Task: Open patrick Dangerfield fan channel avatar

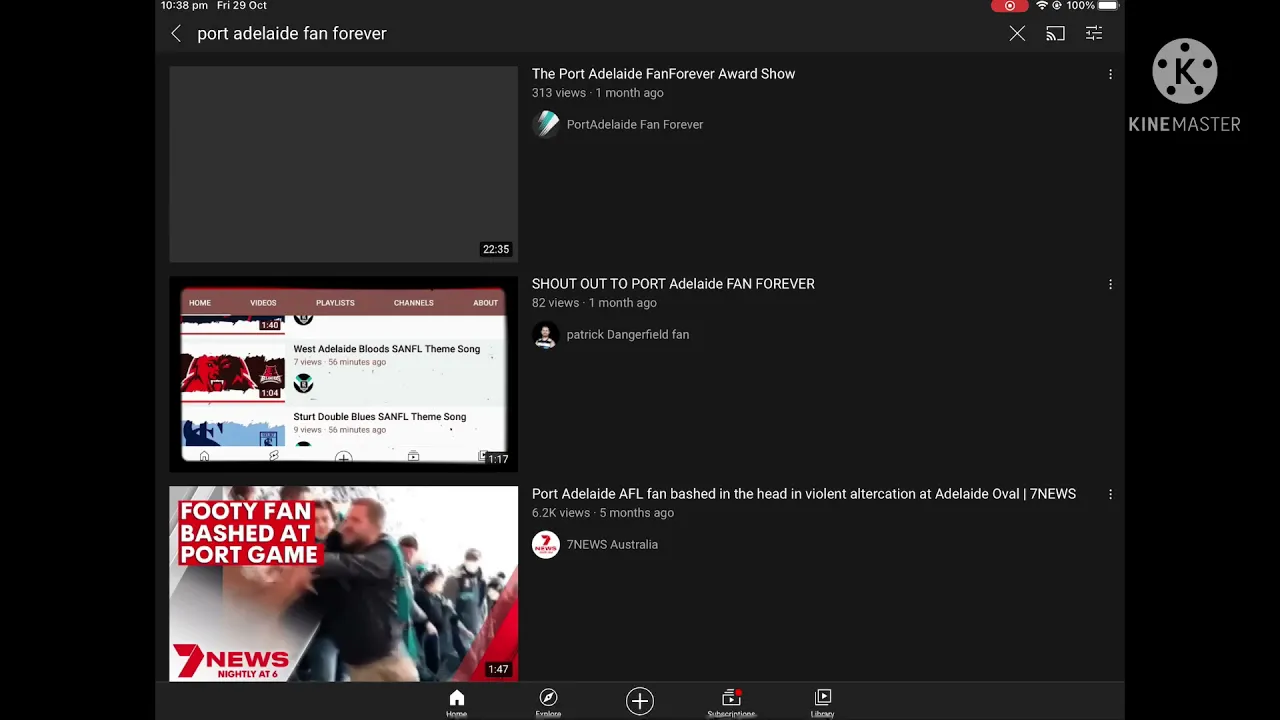Action: click(x=546, y=334)
